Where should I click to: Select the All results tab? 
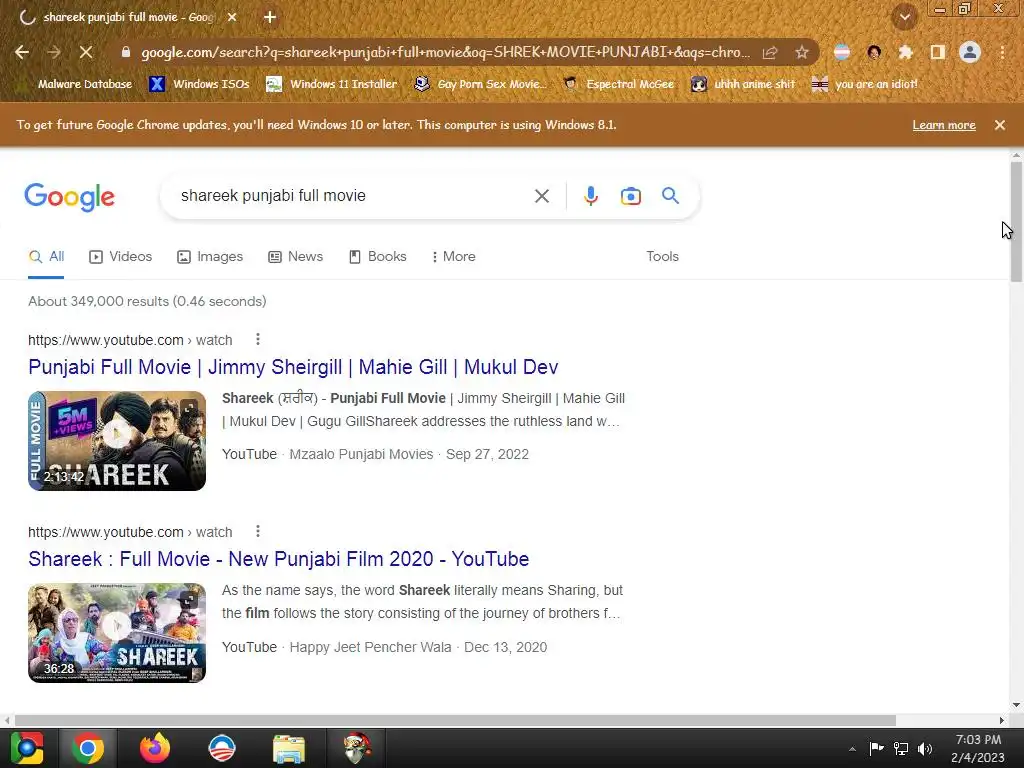46,257
